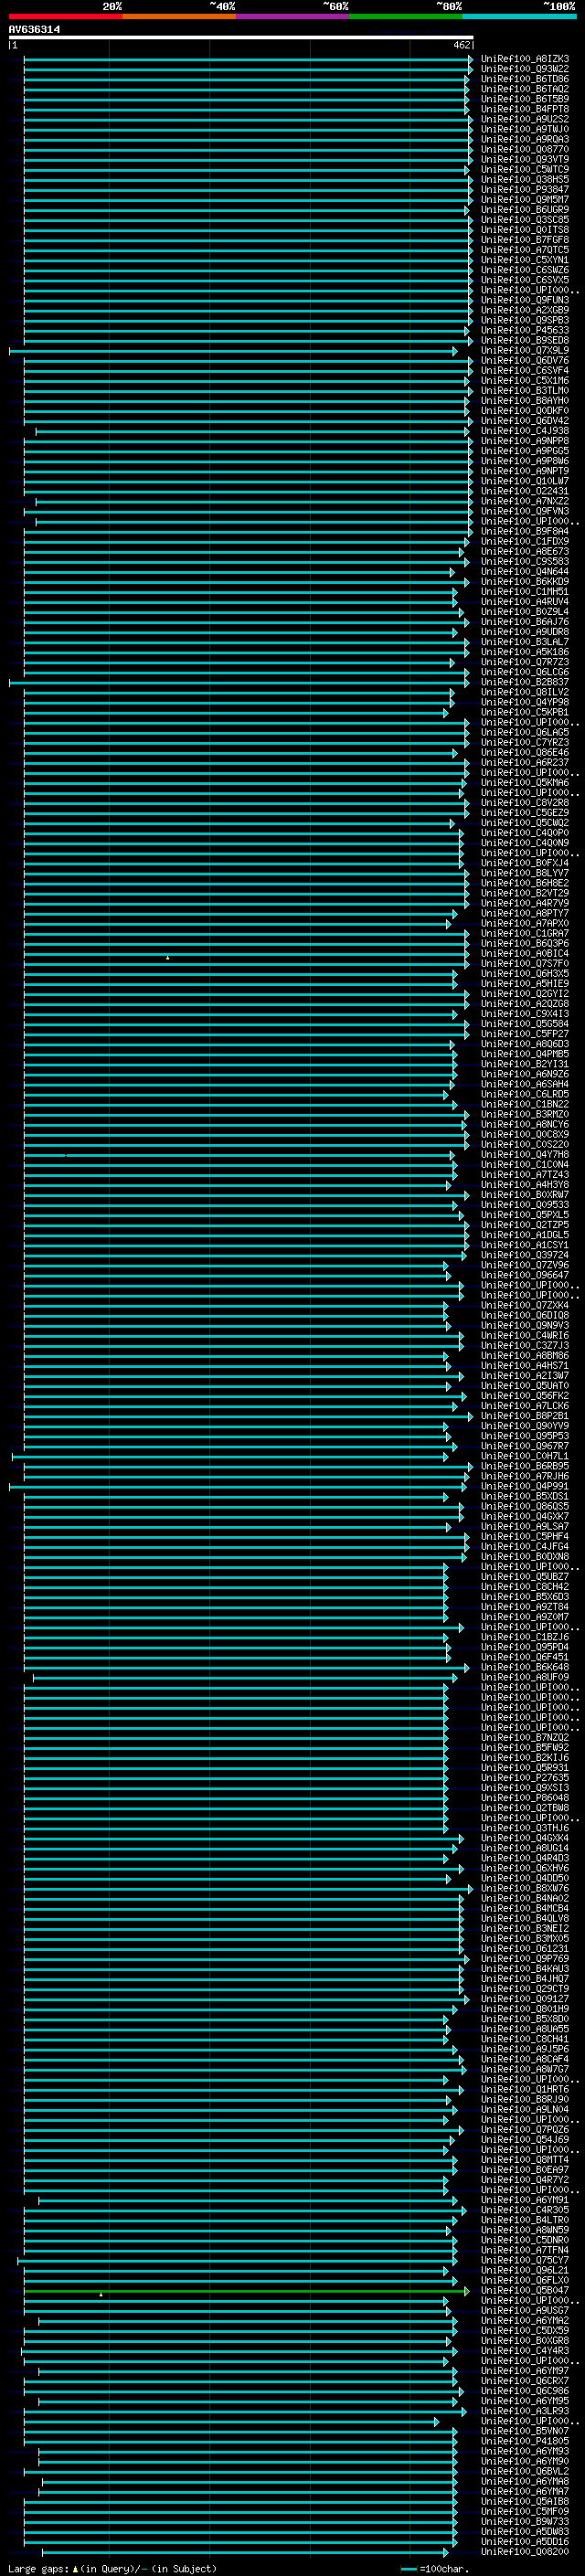Image resolution: width=585 pixels, height=2576 pixels.
Task: Click the green alignment bar for UniRef100_Q5B047
Action: [245, 2291]
